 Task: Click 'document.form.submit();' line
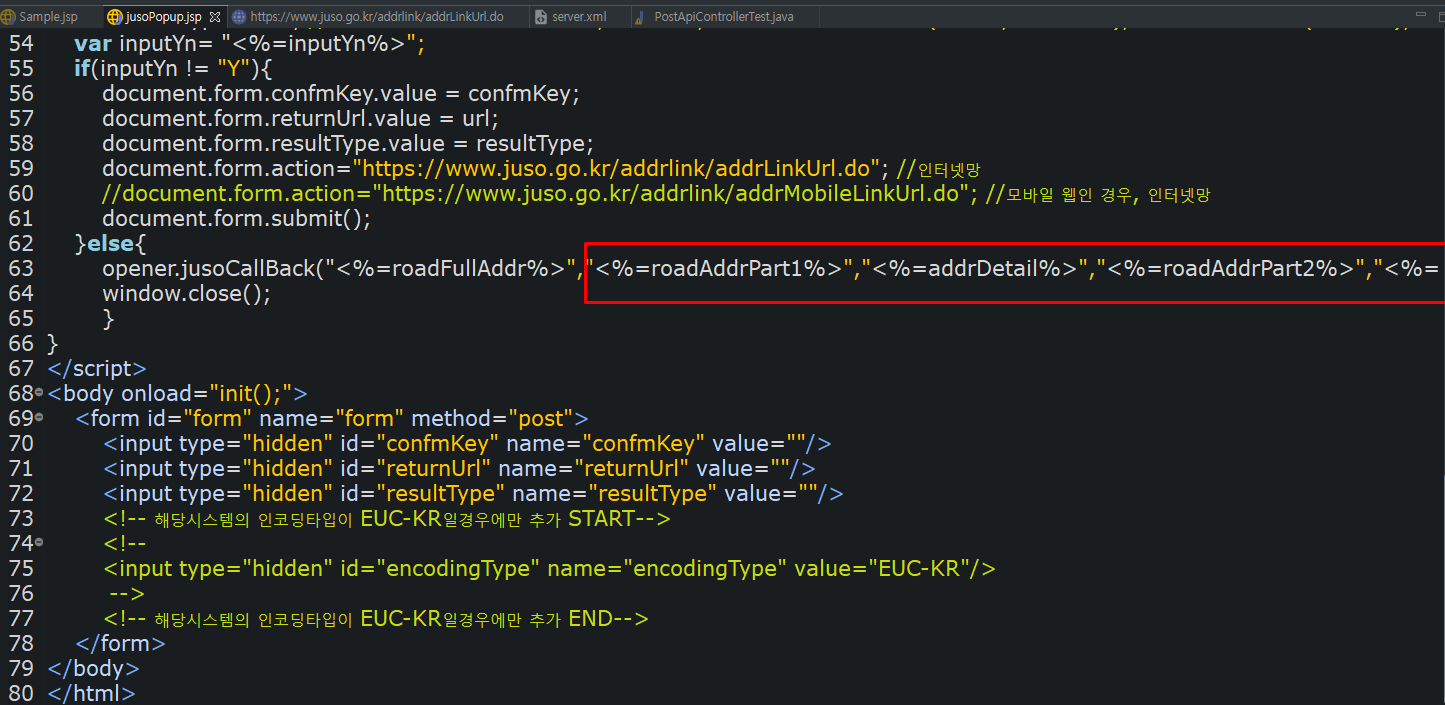click(x=236, y=218)
